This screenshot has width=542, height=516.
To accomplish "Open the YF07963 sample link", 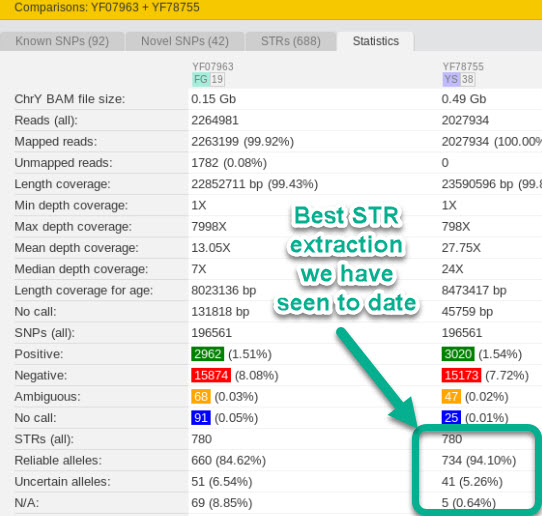I will 213,66.
